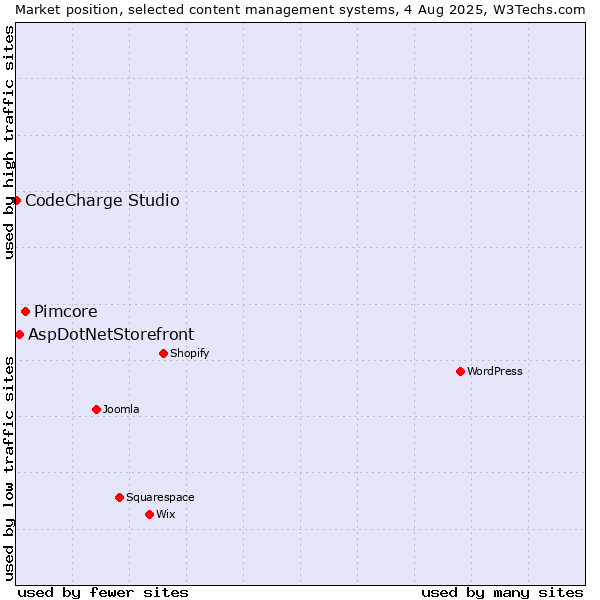Image resolution: width=600 pixels, height=600 pixels.
Task: Click the WordPress label
Action: point(495,372)
